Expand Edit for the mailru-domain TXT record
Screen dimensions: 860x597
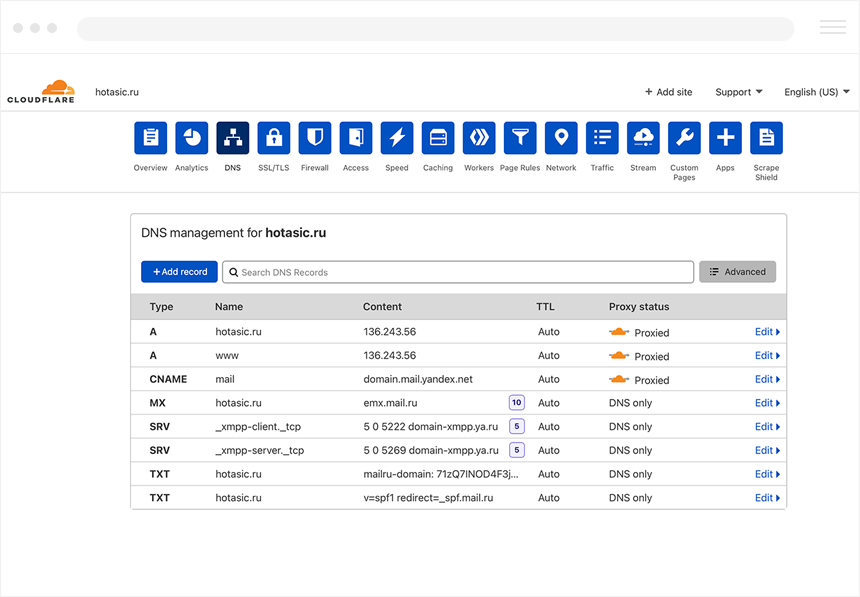coord(767,474)
